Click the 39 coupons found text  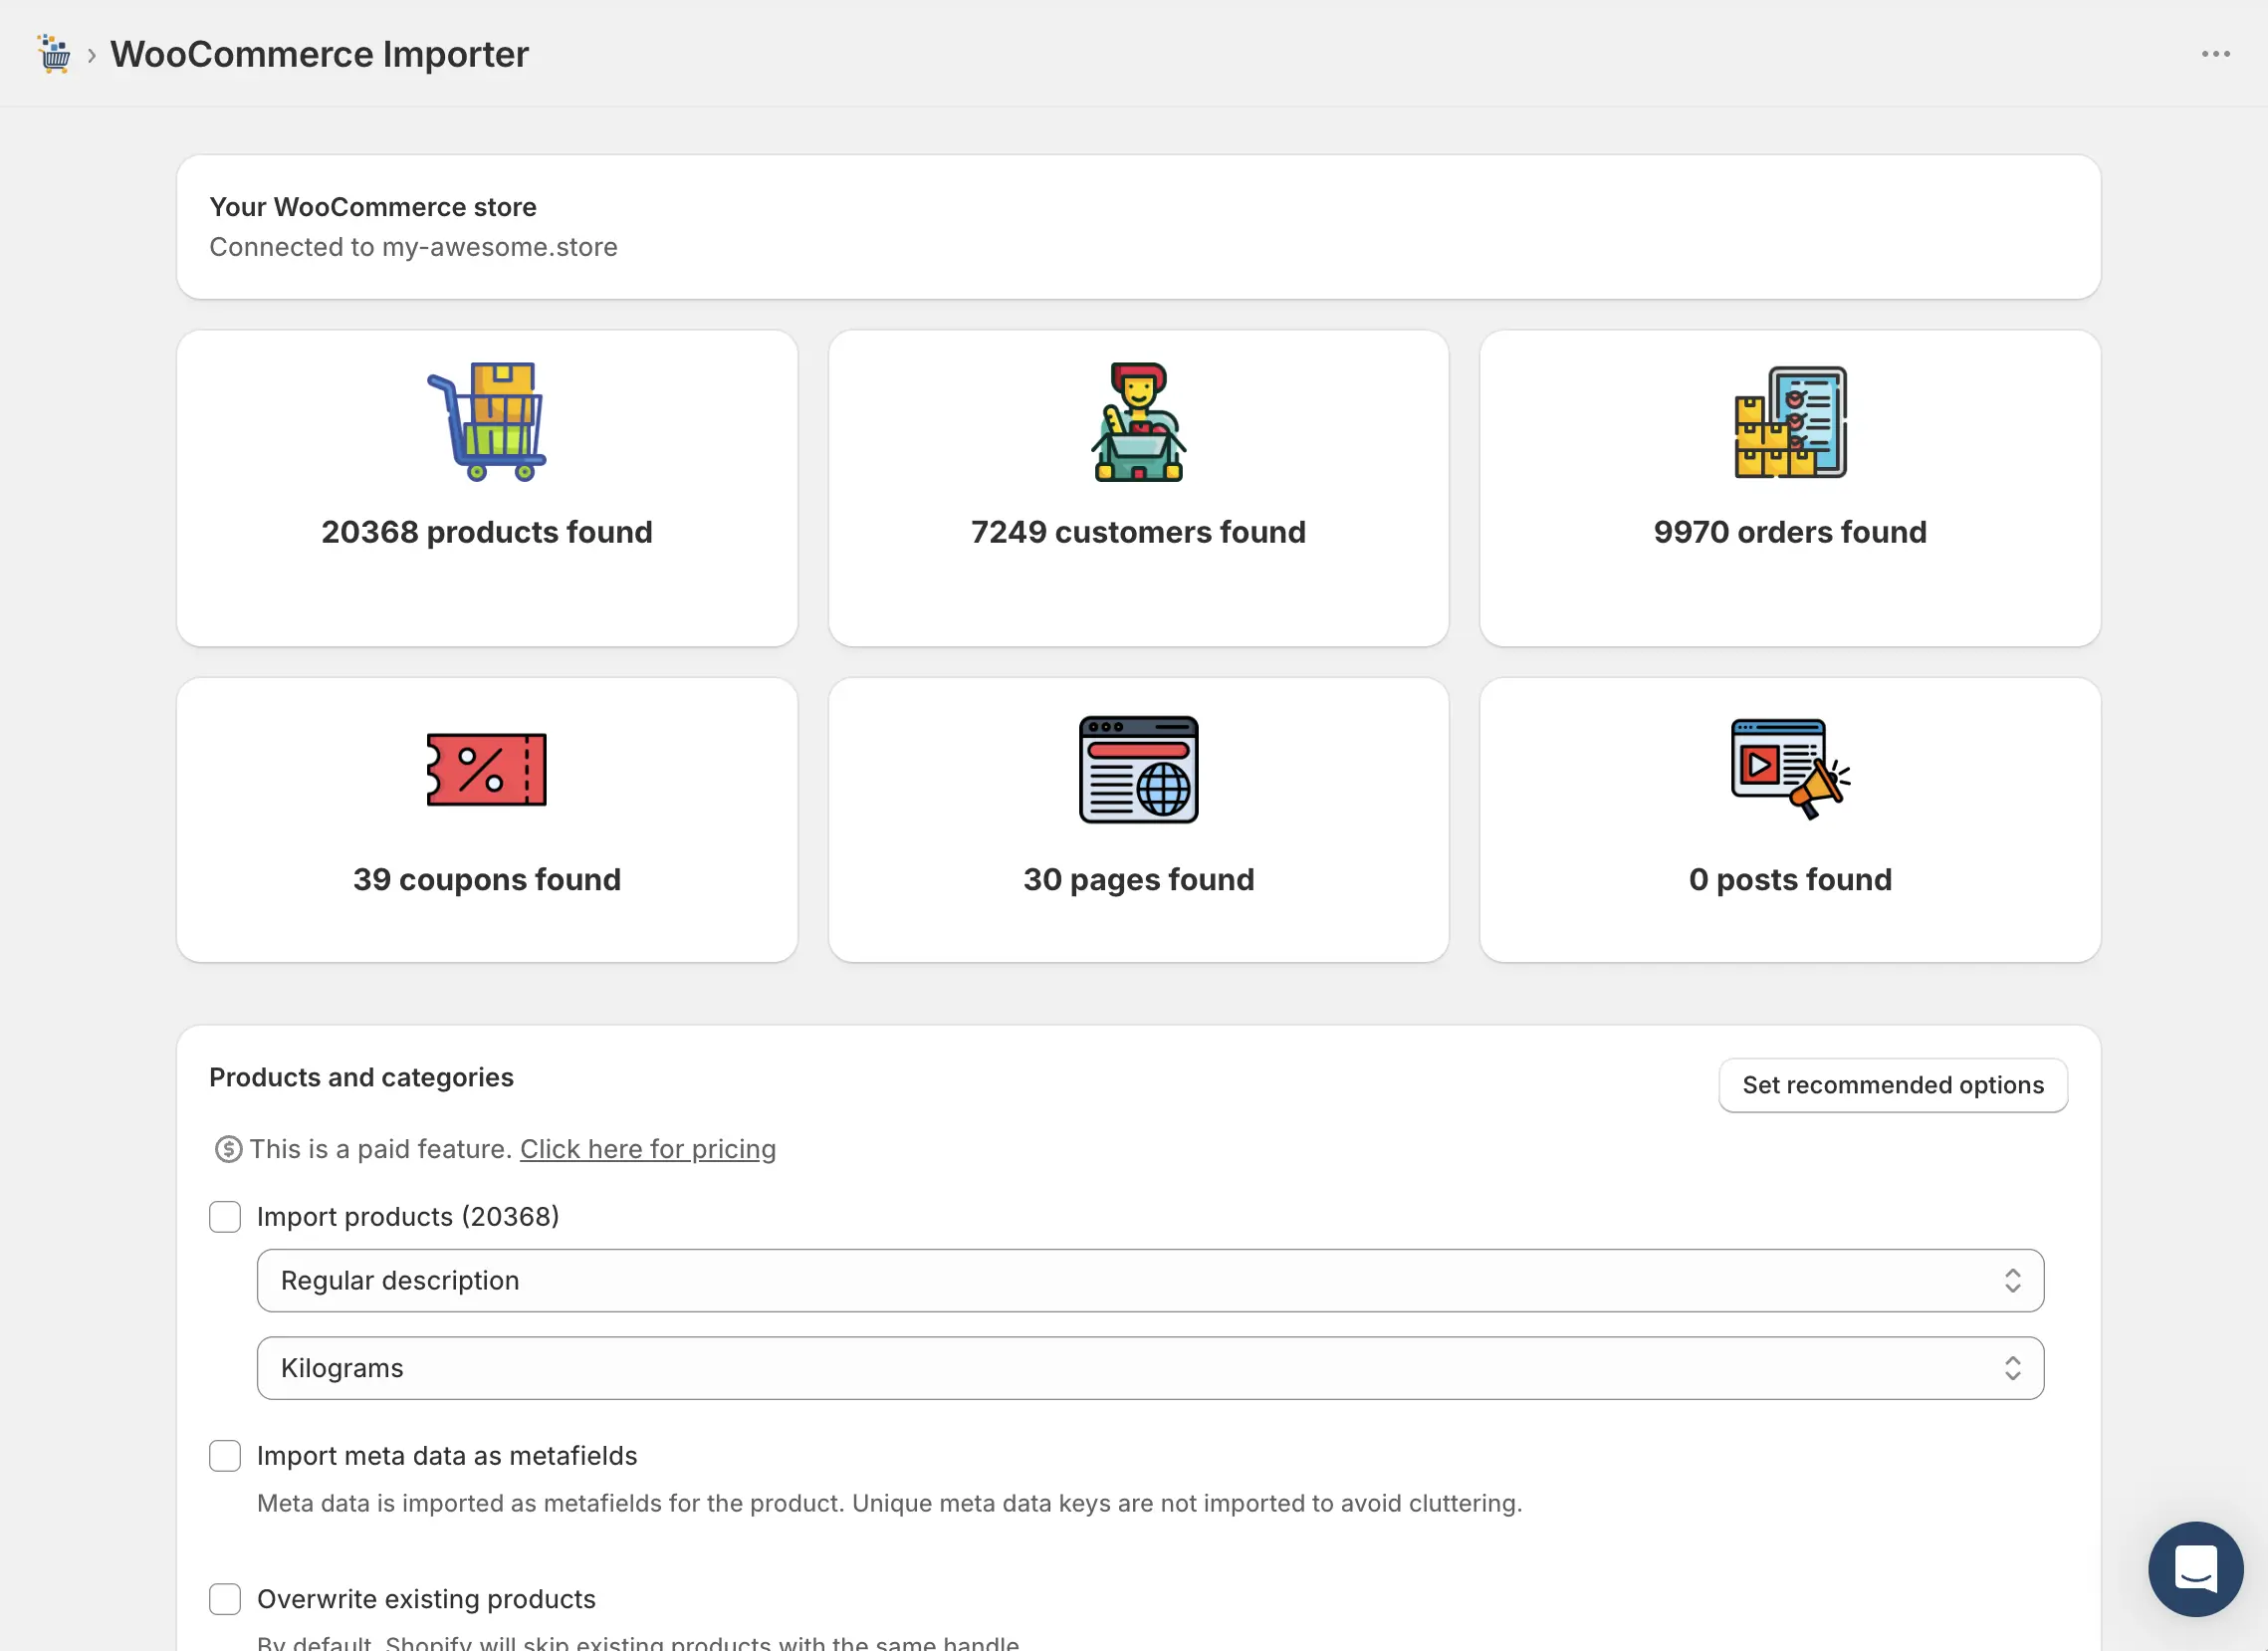pyautogui.click(x=487, y=880)
